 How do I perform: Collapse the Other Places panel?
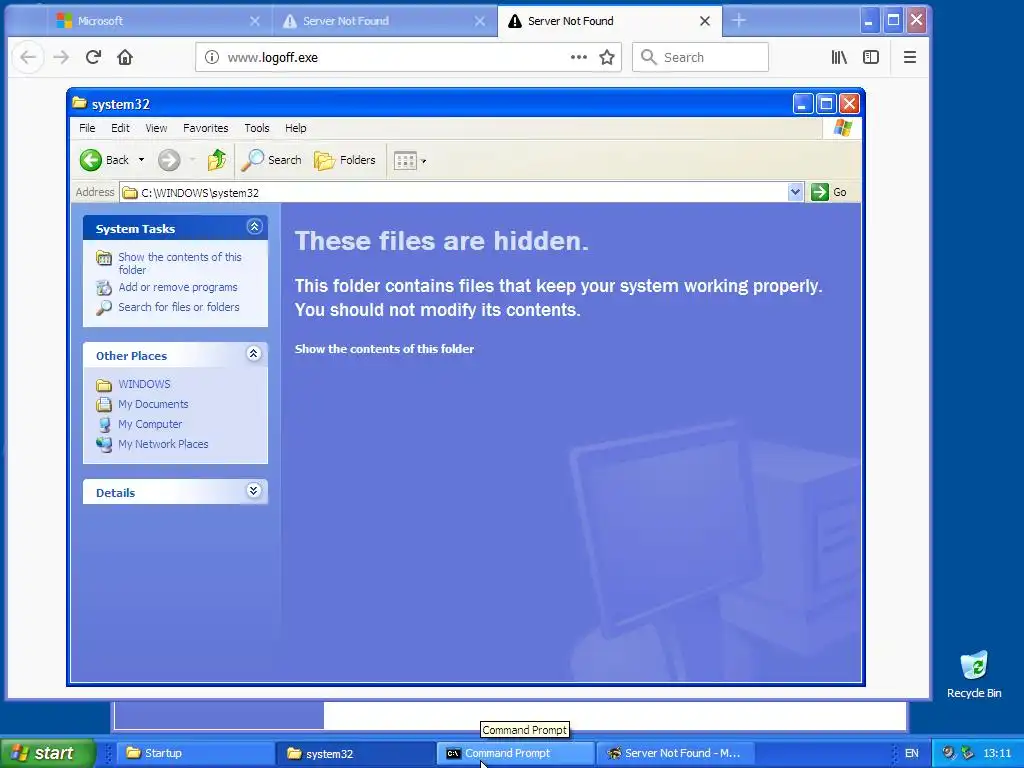tap(253, 354)
